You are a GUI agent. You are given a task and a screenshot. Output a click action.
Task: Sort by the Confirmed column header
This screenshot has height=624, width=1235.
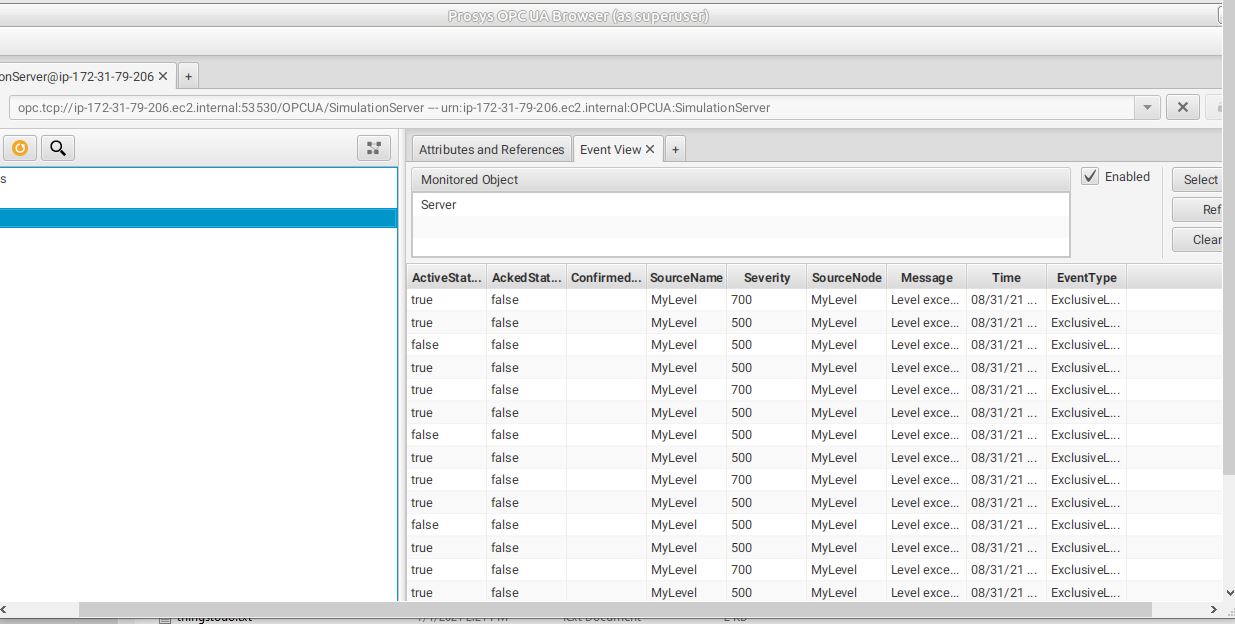[x=607, y=278]
